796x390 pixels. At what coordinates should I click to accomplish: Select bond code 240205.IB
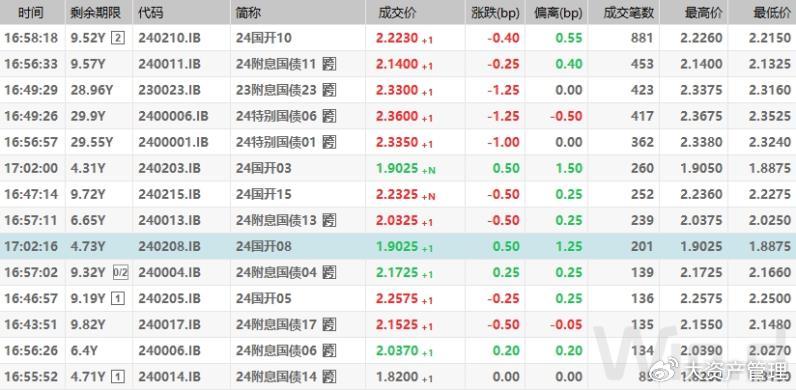pyautogui.click(x=170, y=299)
